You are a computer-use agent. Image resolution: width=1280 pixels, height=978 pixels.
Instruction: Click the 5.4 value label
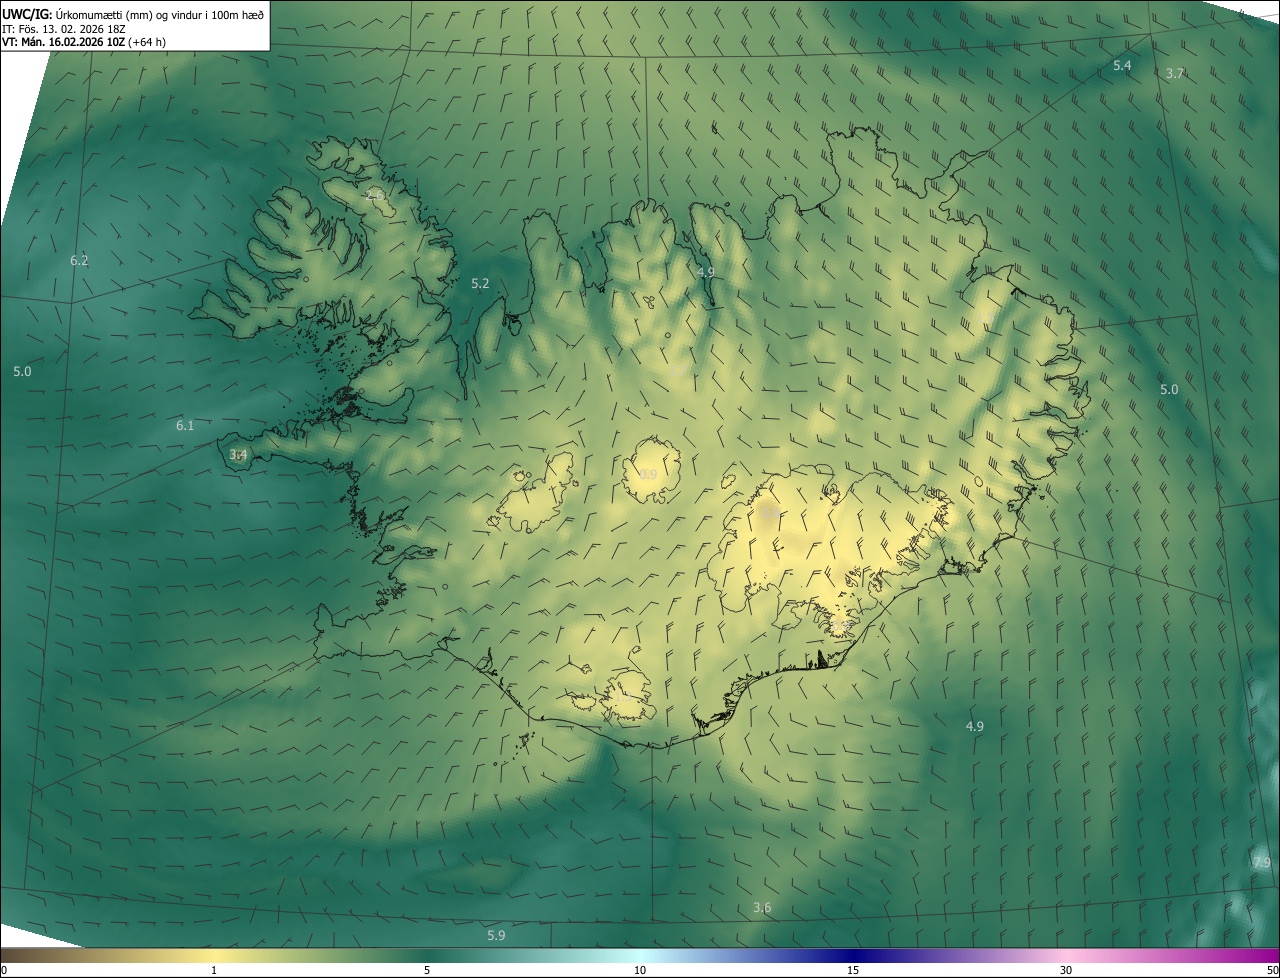[1122, 65]
